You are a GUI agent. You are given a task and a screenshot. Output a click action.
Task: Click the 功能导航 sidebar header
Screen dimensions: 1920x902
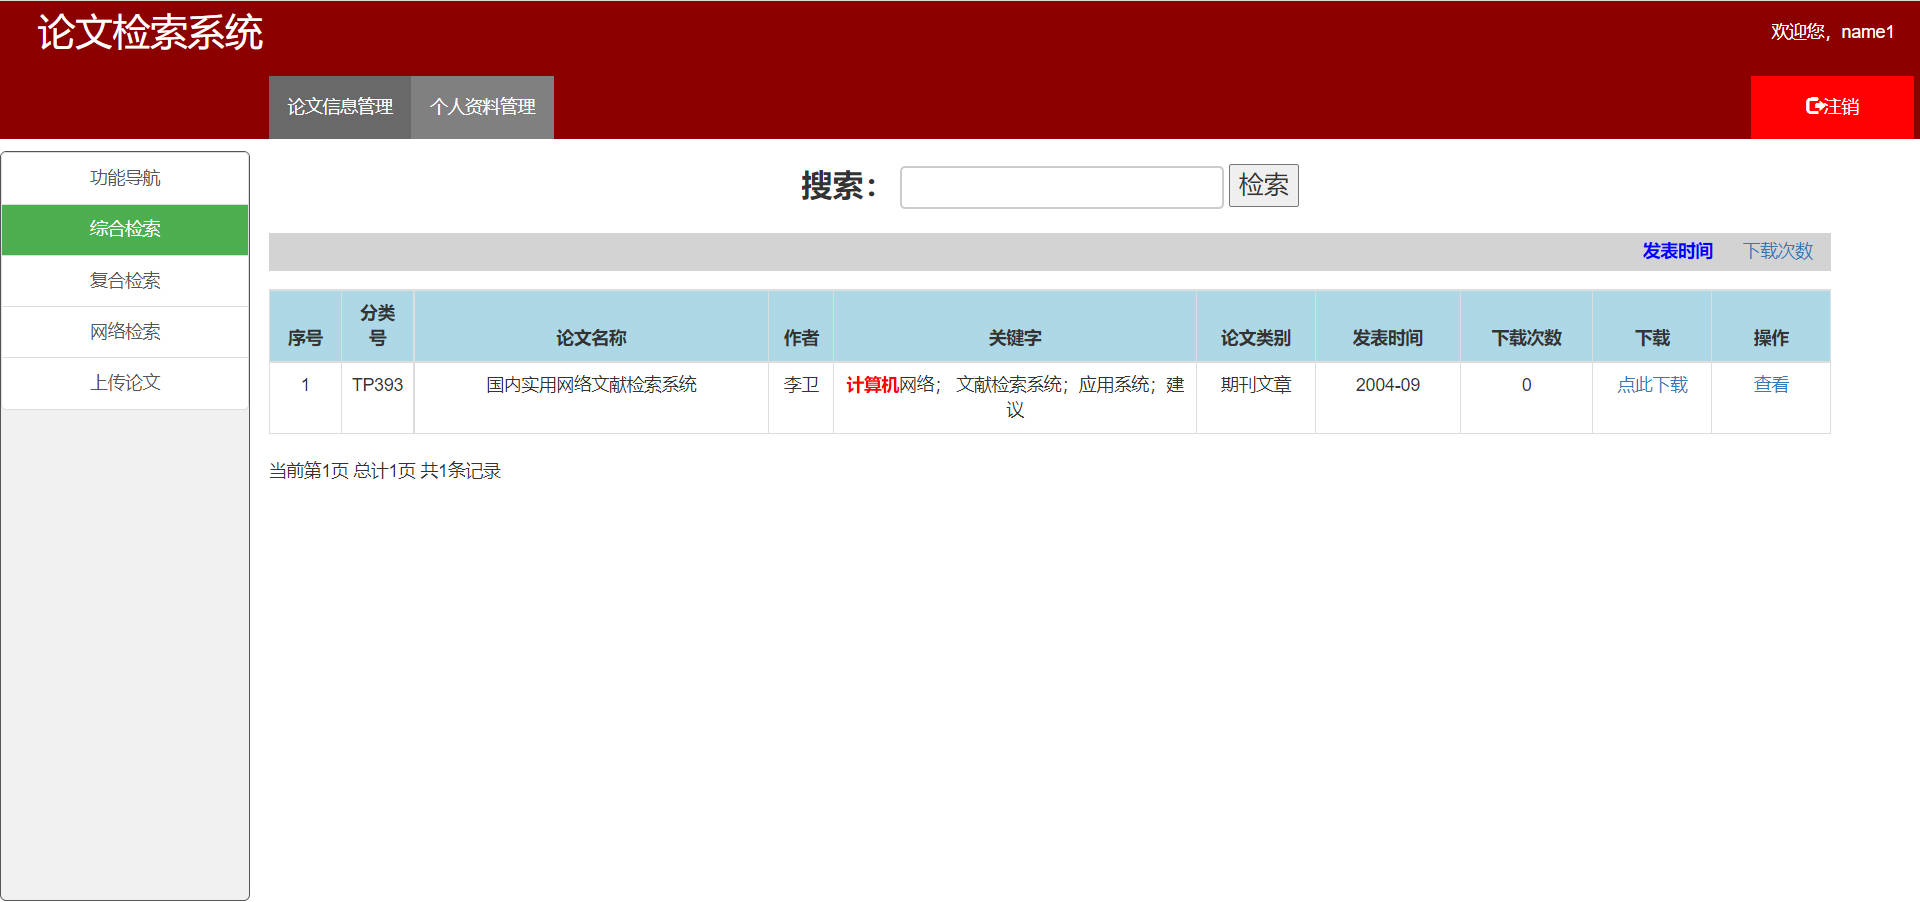pos(125,178)
